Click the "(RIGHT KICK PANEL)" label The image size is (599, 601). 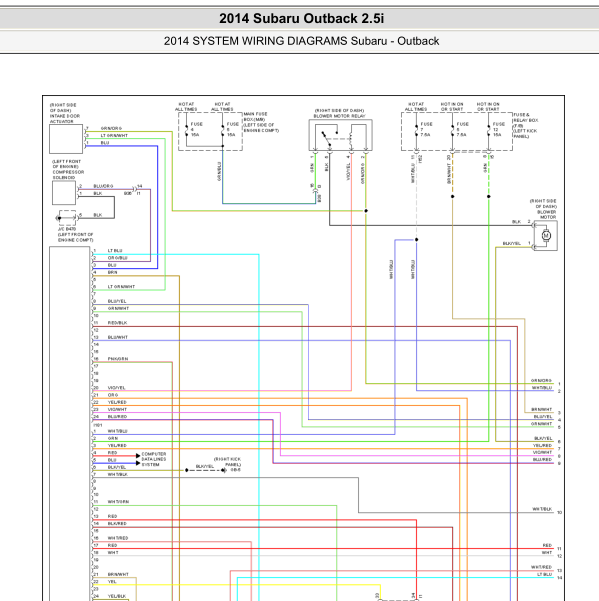point(228,461)
